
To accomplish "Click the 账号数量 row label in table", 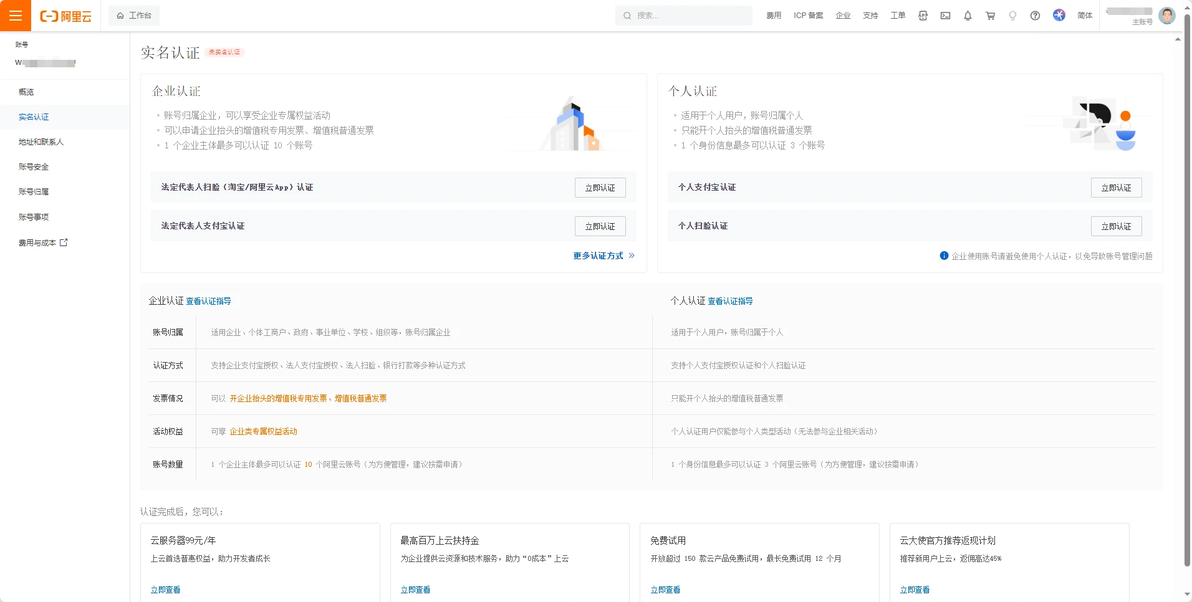I will pos(167,464).
